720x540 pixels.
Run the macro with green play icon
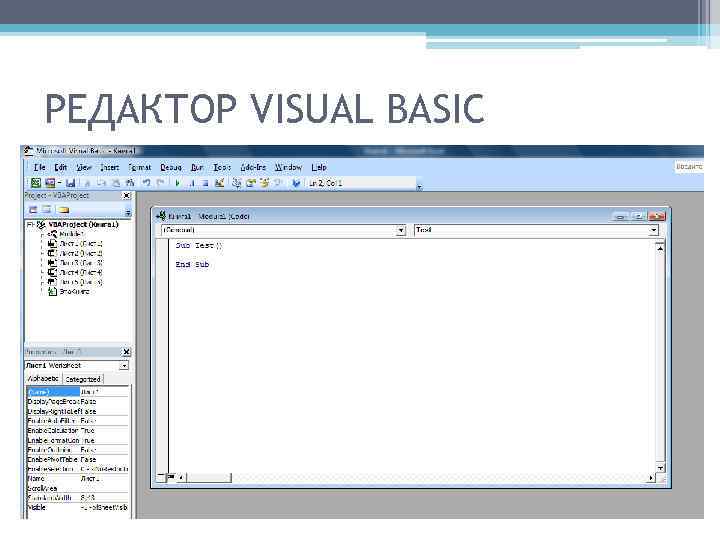[x=178, y=183]
